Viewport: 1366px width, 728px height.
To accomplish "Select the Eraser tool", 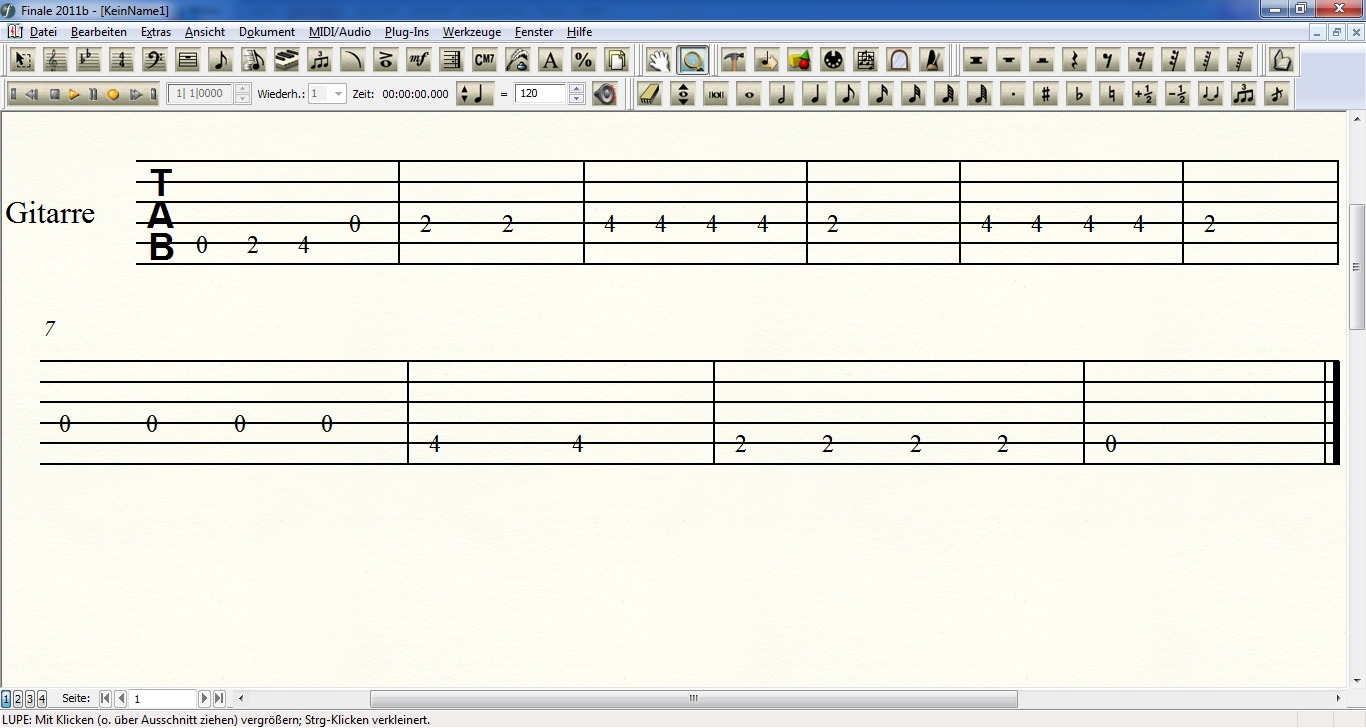I will pyautogui.click(x=650, y=95).
